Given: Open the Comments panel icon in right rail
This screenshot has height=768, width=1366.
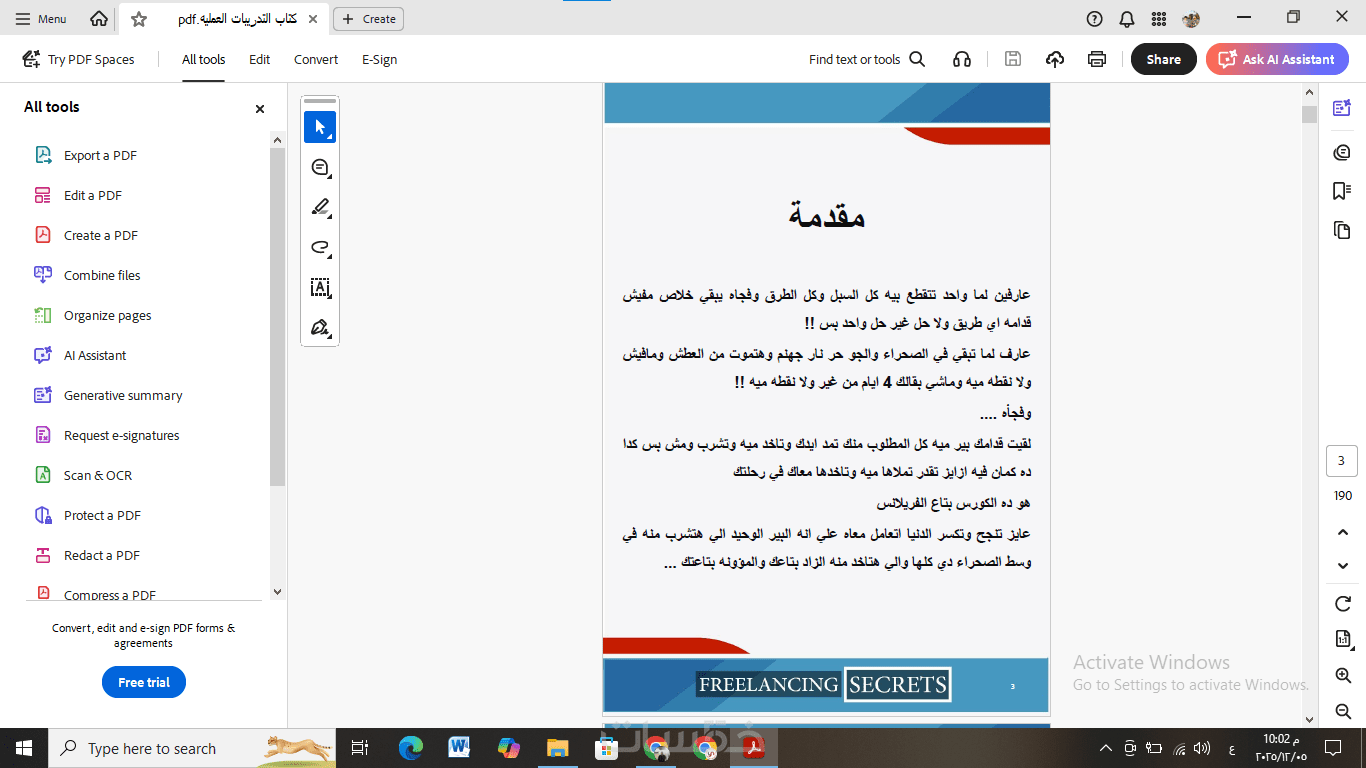Looking at the screenshot, I should coord(1342,152).
